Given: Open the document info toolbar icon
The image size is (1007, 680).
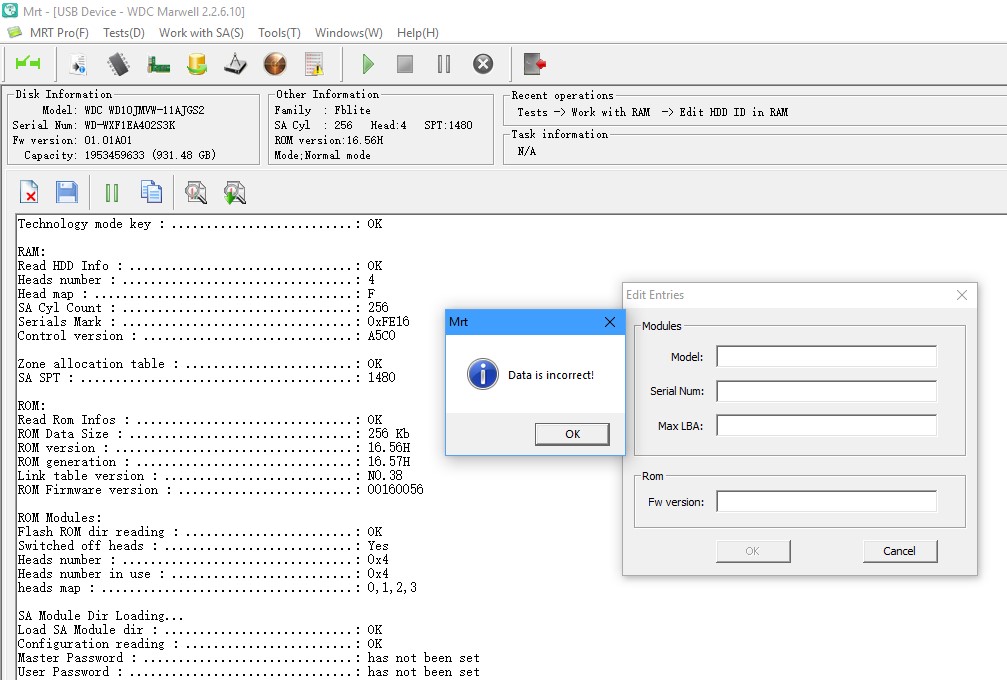Looking at the screenshot, I should coord(78,64).
